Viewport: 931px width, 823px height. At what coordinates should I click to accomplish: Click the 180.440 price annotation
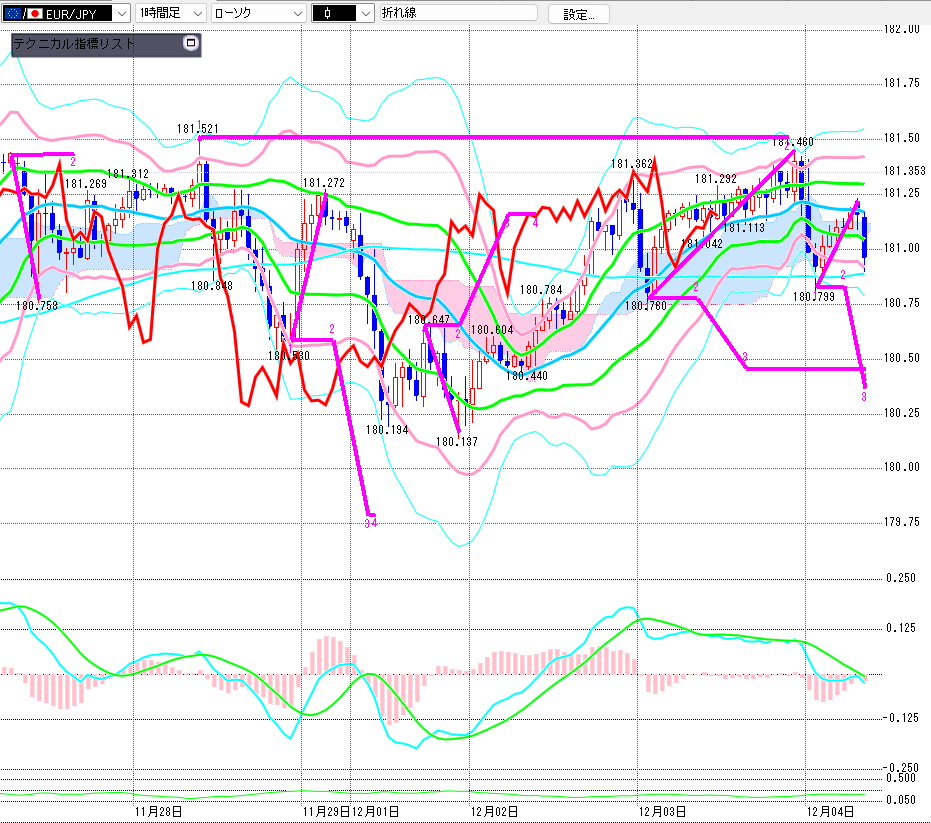tap(526, 376)
